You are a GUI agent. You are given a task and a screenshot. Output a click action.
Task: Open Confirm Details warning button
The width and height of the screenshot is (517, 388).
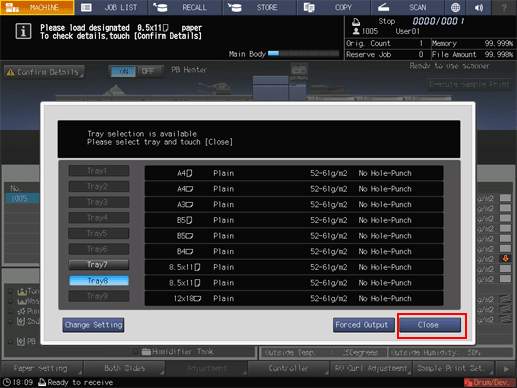(x=44, y=72)
